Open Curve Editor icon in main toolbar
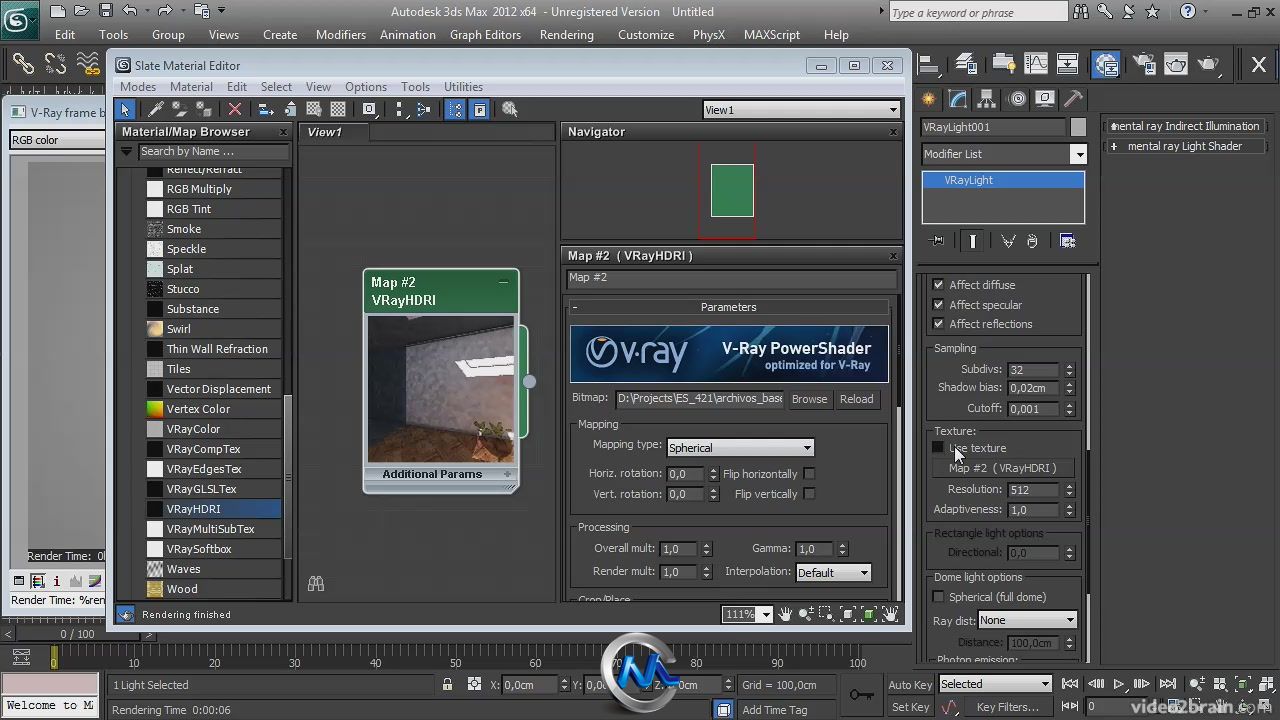Screen dimensions: 1280x720 point(1036,65)
